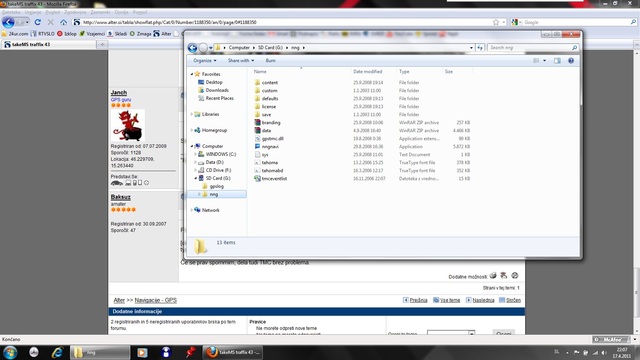Select WINDOWS (C:) drive in the tree
640x360 pixels.
[x=220, y=154]
